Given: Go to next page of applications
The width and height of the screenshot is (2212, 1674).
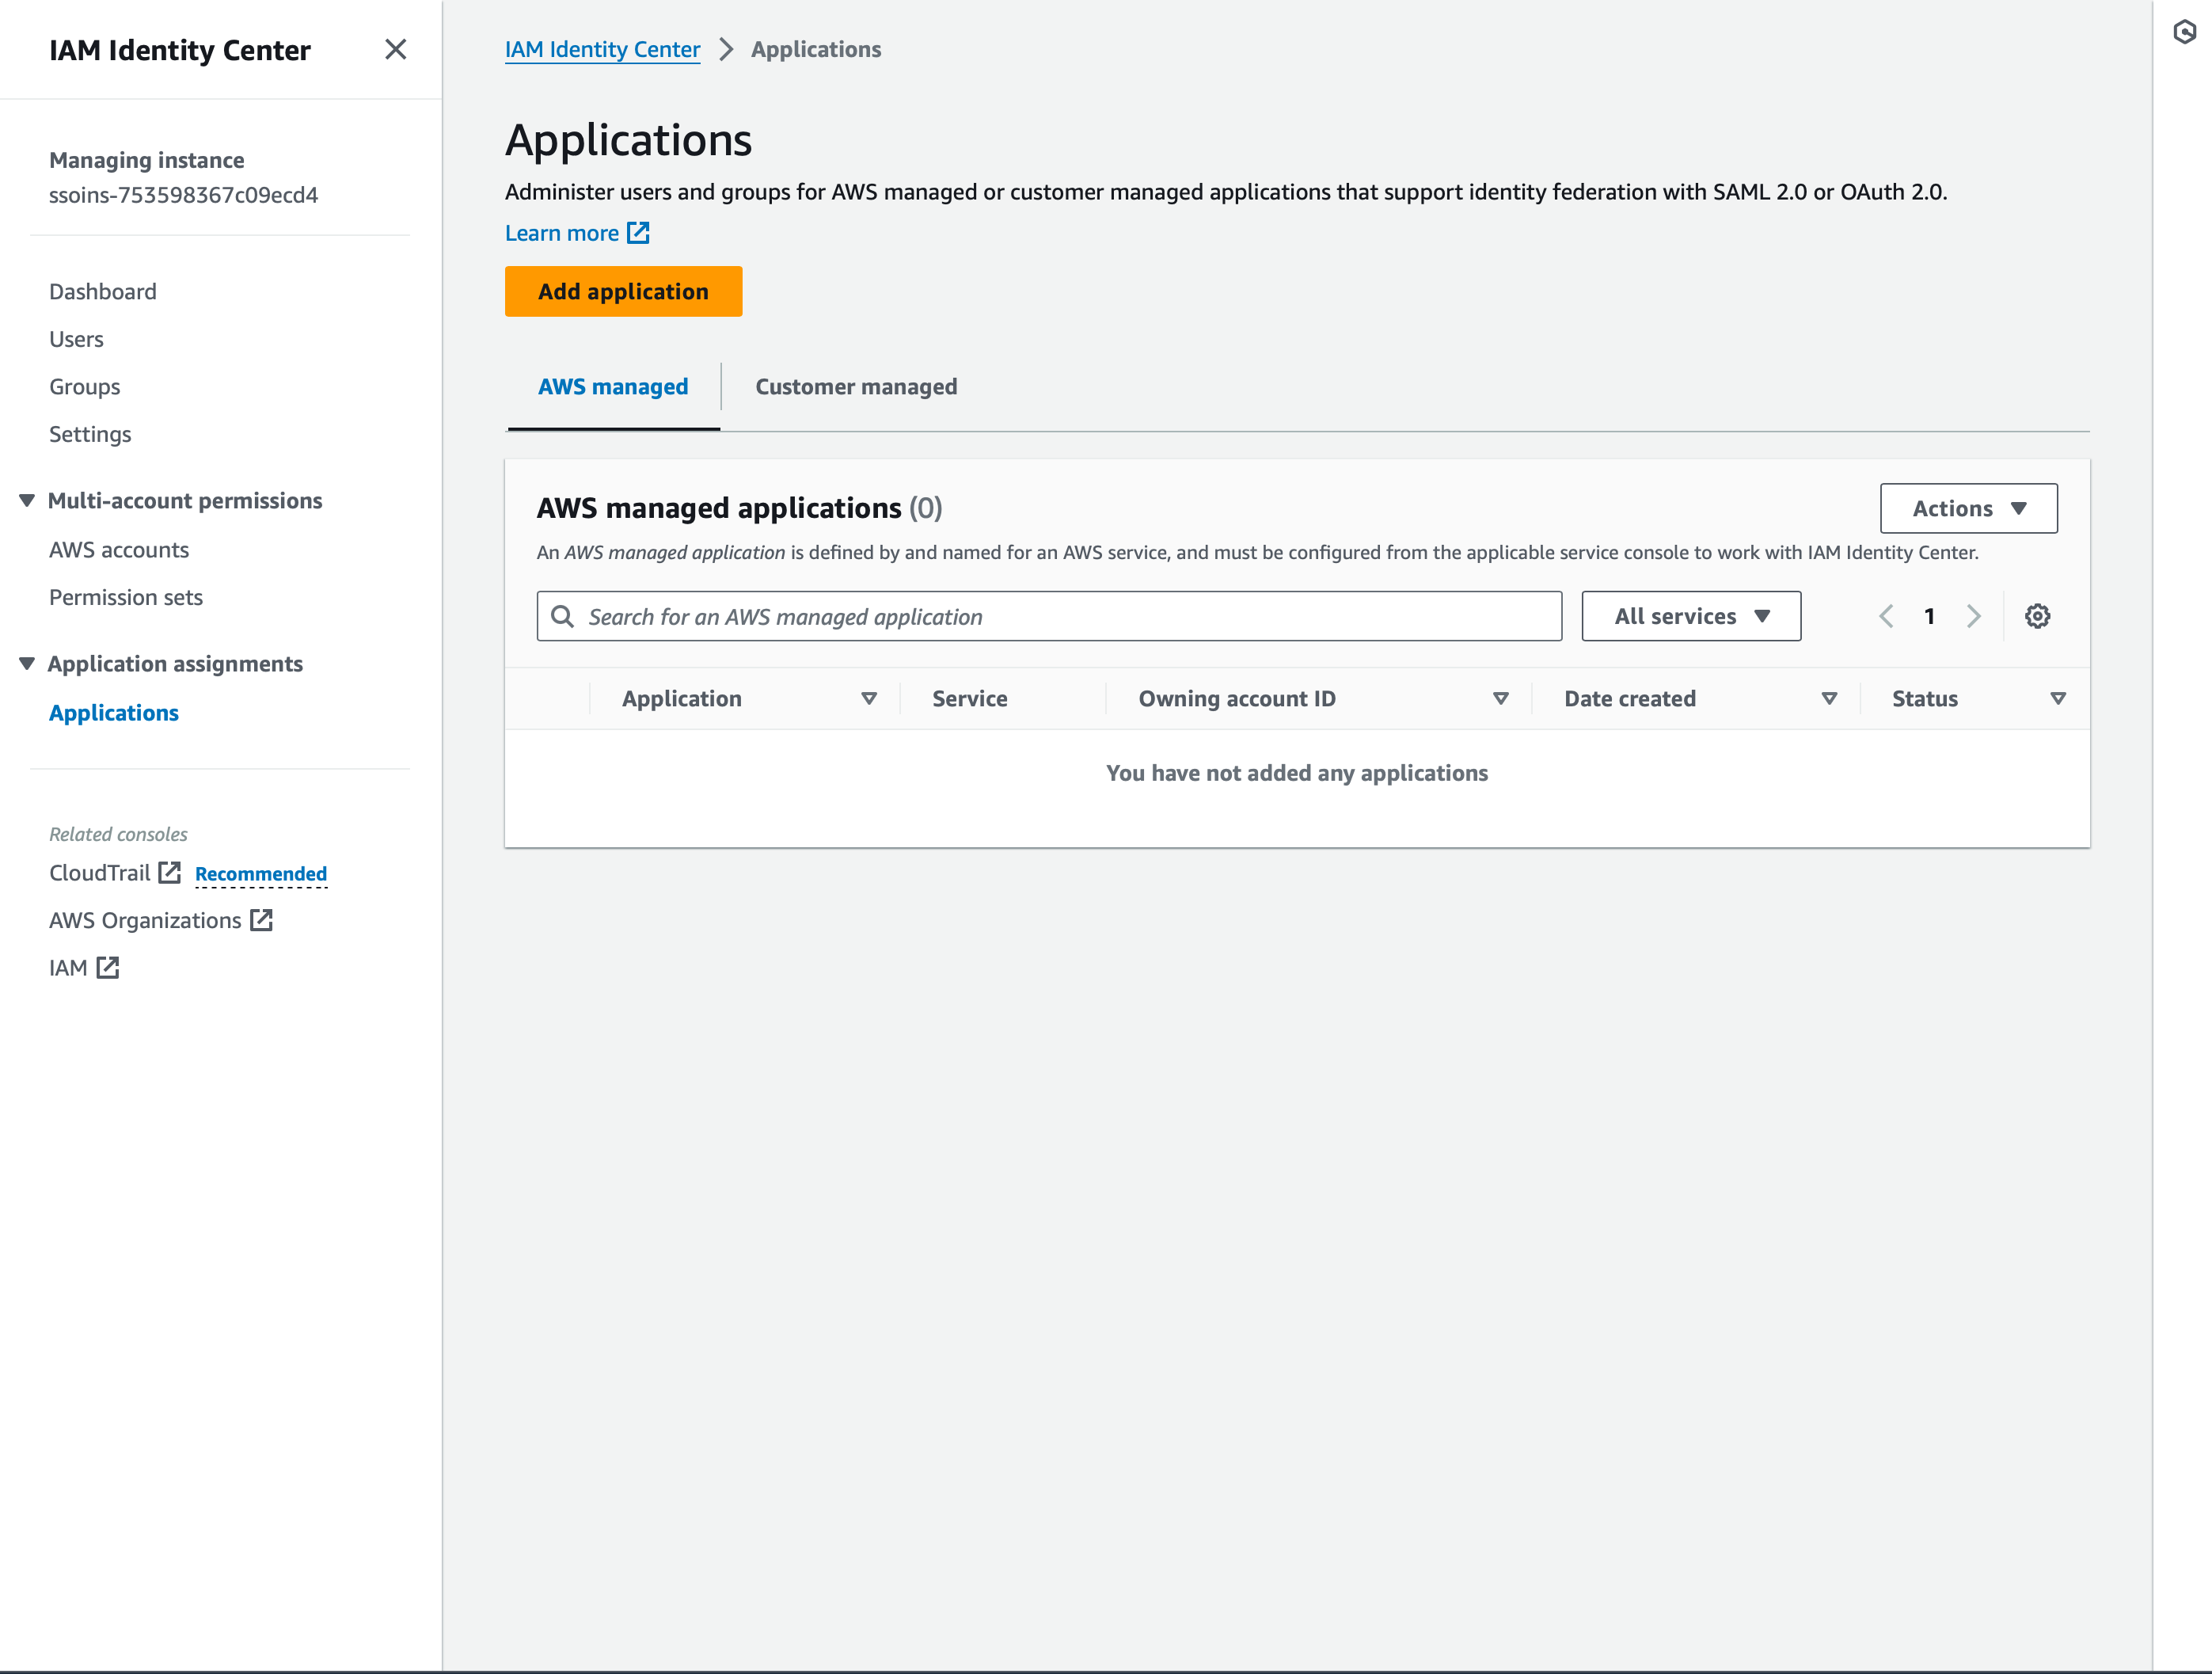Looking at the screenshot, I should point(1974,616).
